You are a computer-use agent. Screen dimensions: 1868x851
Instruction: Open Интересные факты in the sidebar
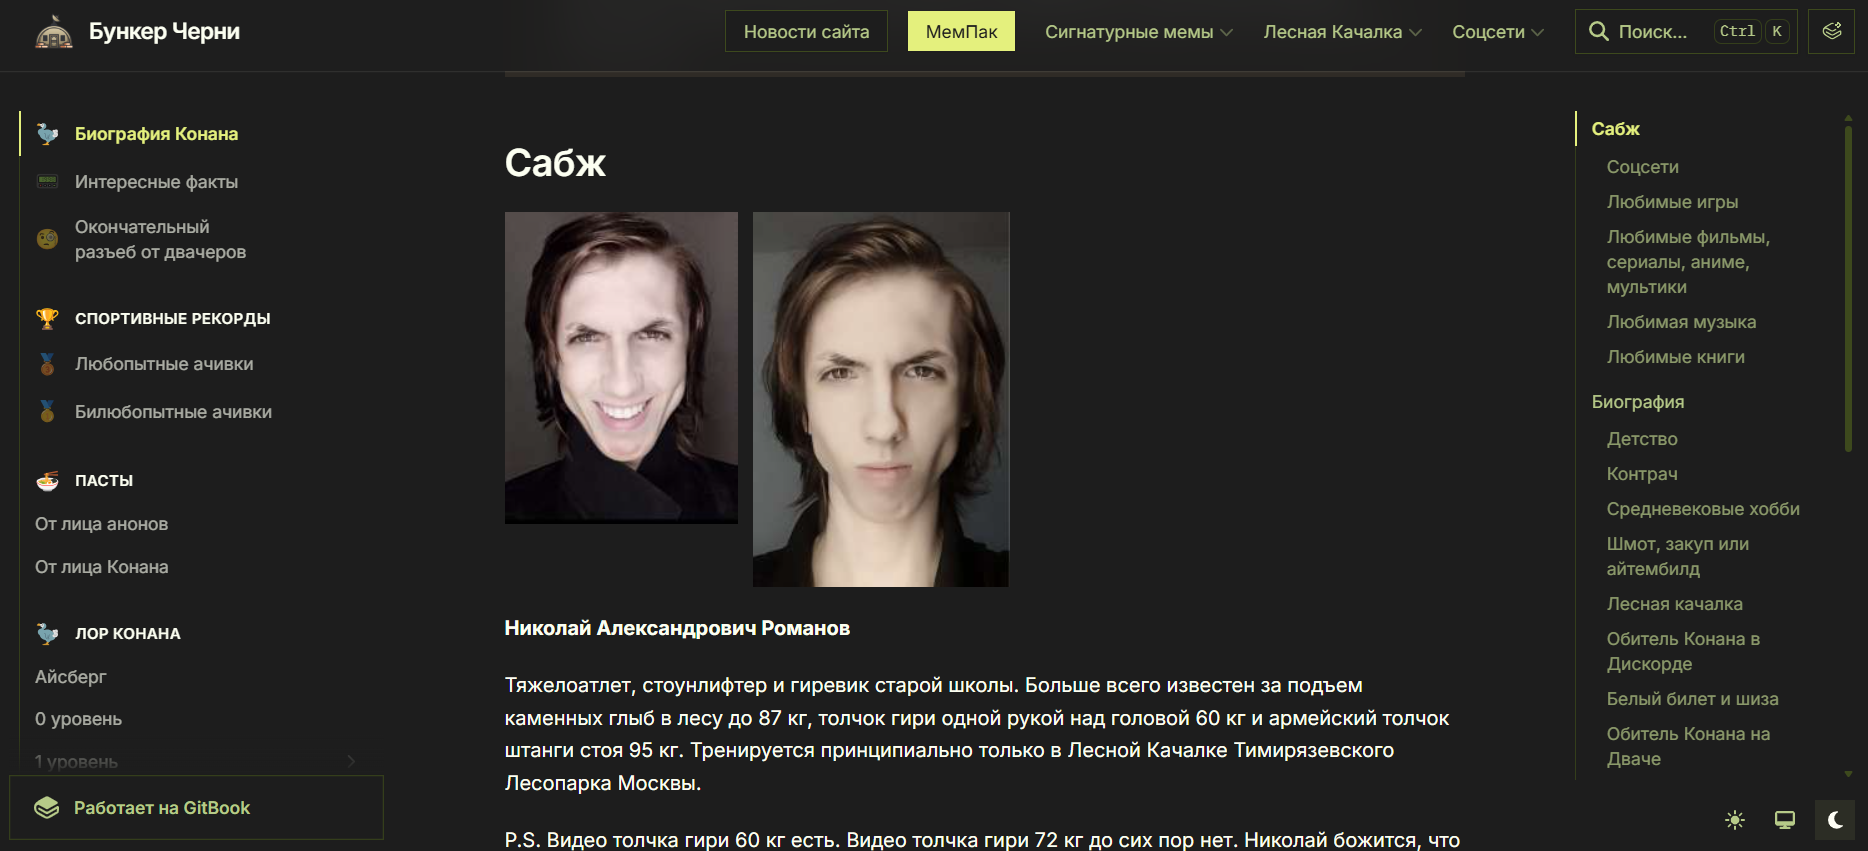(x=156, y=181)
